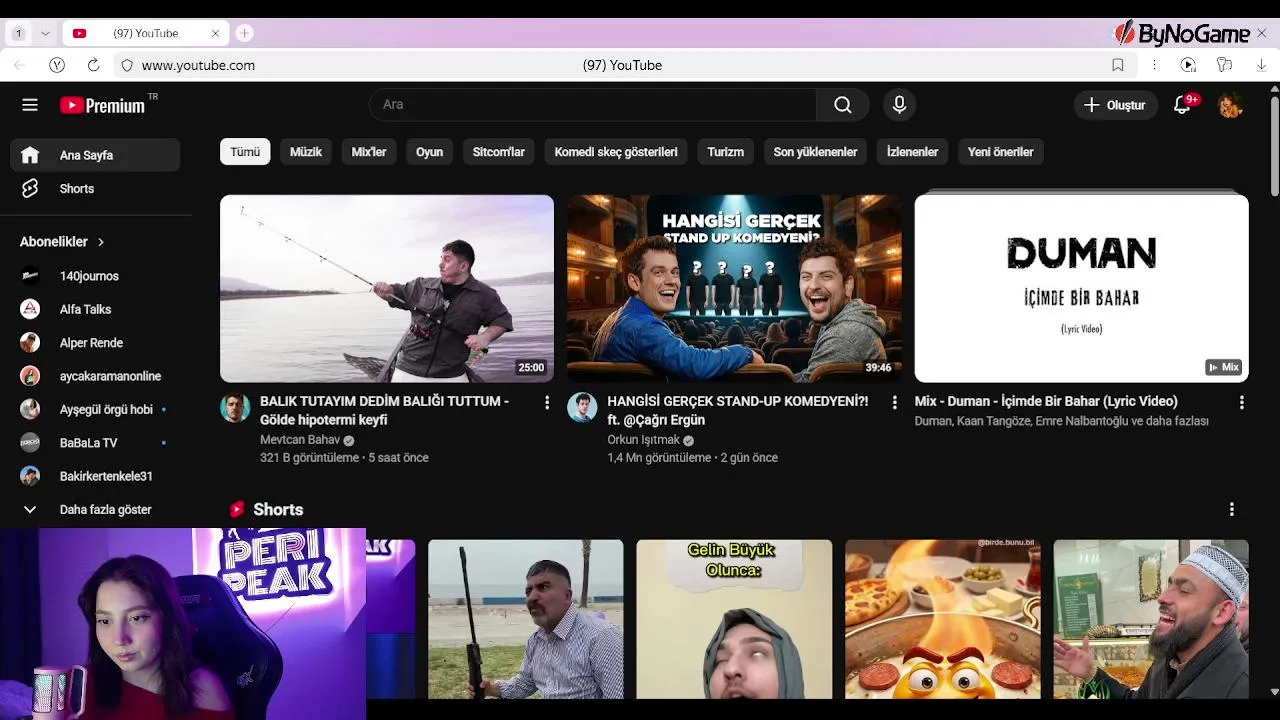Select the Sitcom'lar filter chip
The image size is (1280, 720).
[x=499, y=152]
